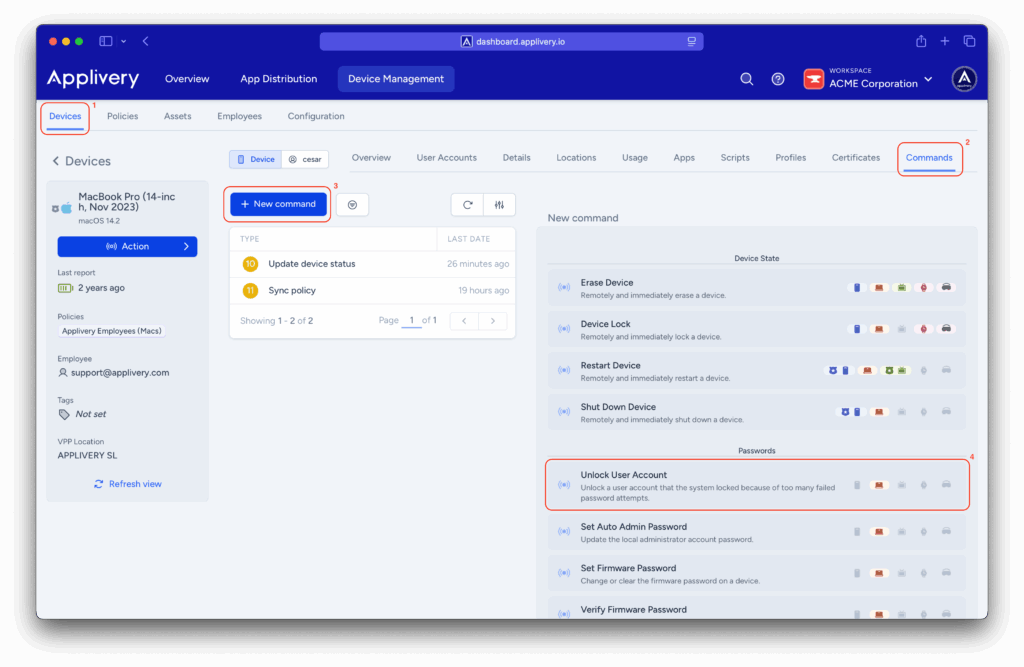Click the Applivery round avatar icon
This screenshot has width=1024, height=667.
(963, 79)
